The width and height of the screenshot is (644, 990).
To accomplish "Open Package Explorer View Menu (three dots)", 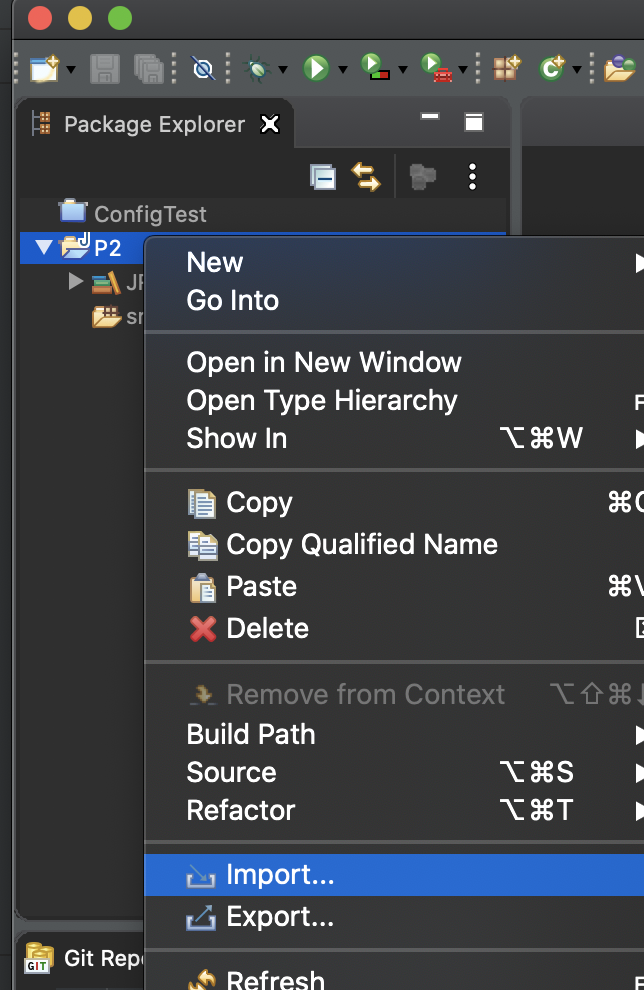I will point(472,177).
